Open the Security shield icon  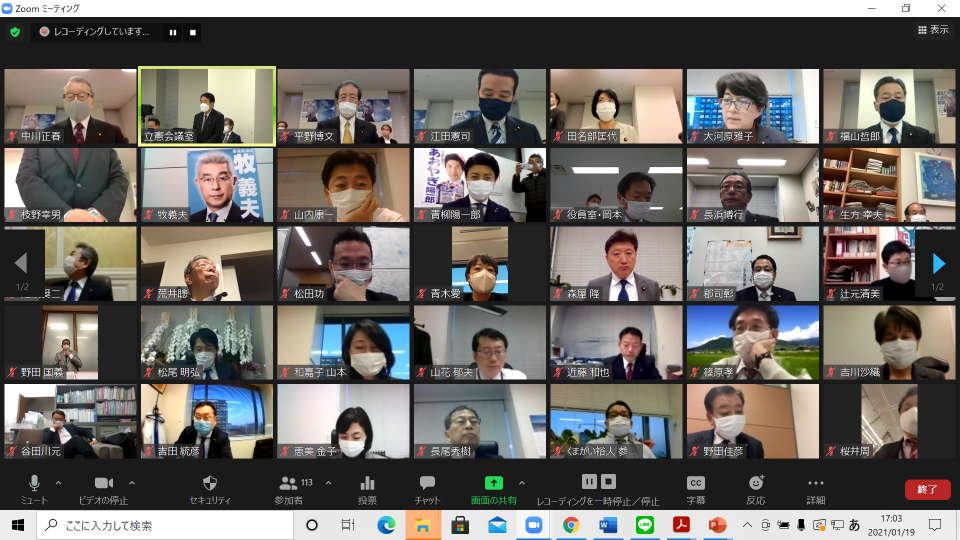click(209, 483)
